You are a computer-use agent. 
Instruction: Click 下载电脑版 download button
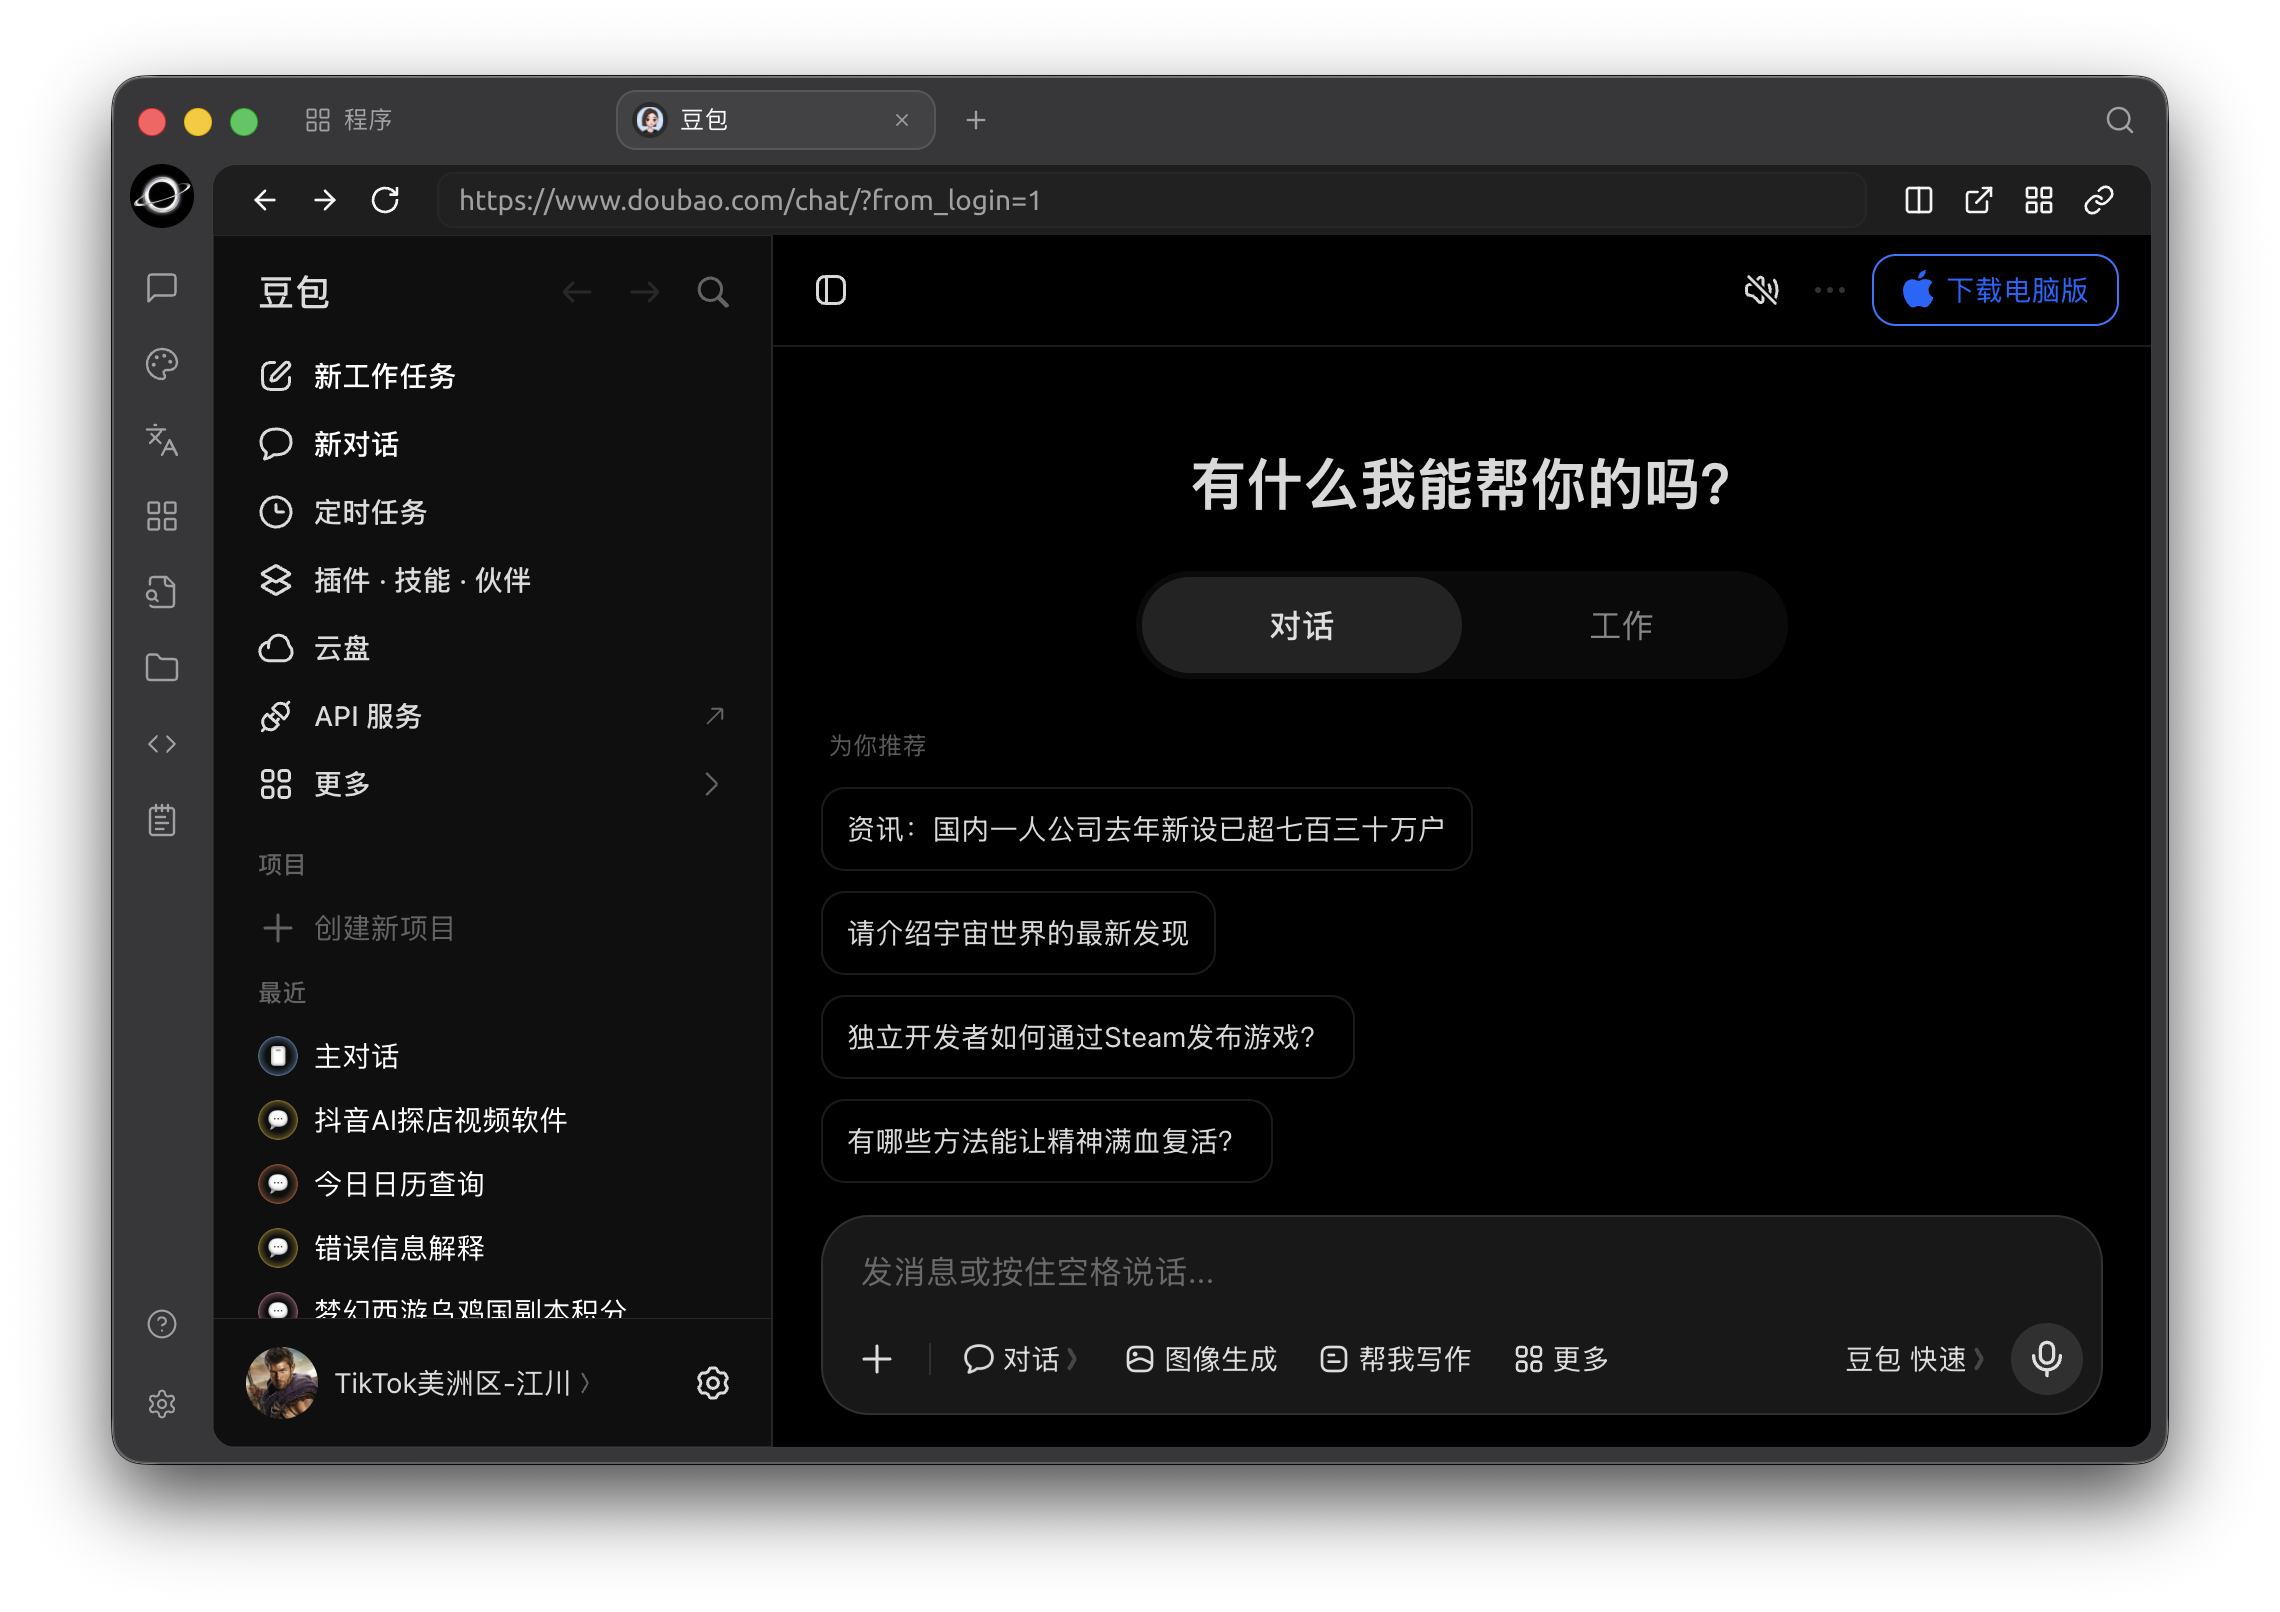[x=1994, y=290]
